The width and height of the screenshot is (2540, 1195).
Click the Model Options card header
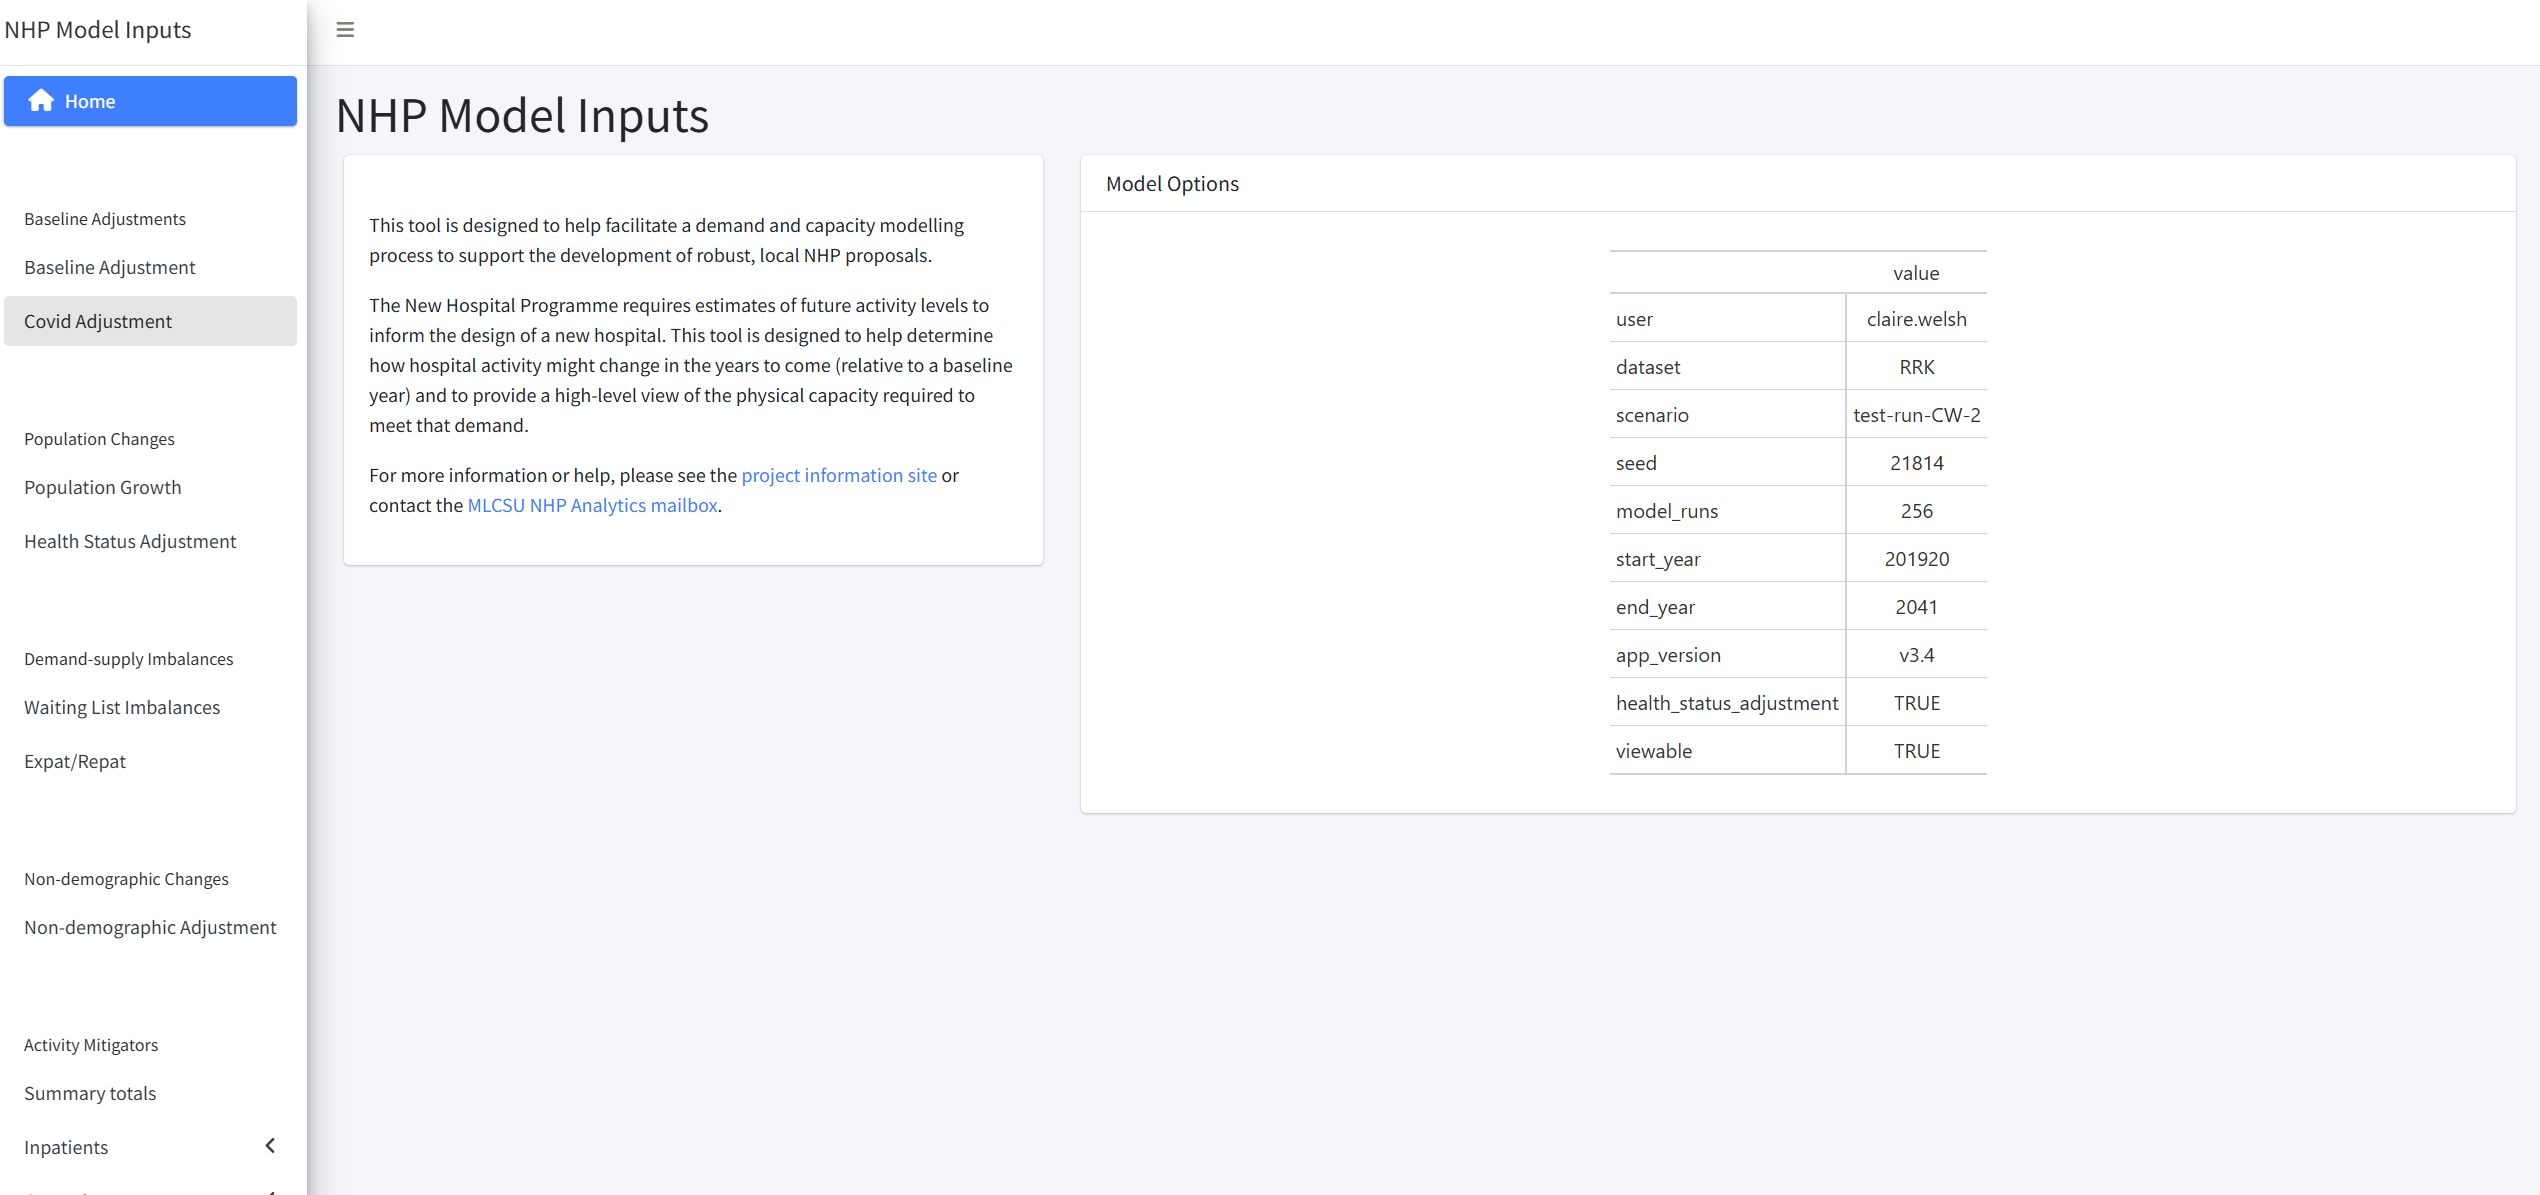pos(1171,184)
